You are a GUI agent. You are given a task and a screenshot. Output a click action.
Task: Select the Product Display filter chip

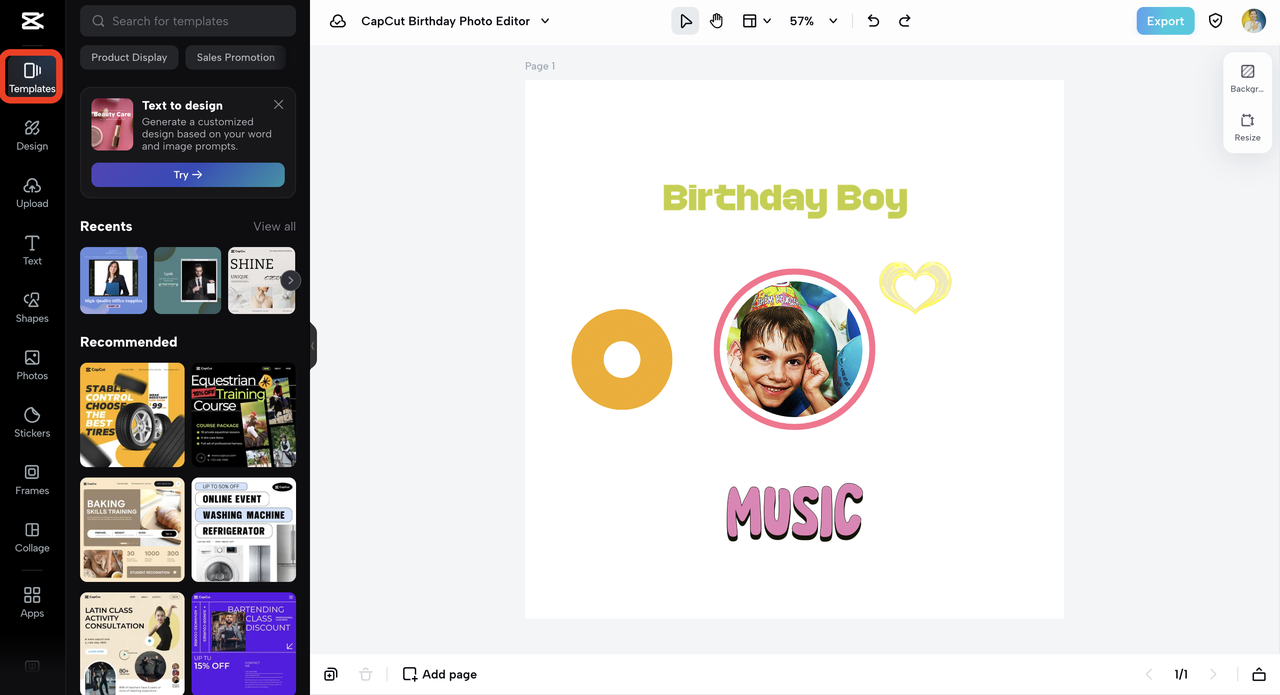(x=129, y=57)
